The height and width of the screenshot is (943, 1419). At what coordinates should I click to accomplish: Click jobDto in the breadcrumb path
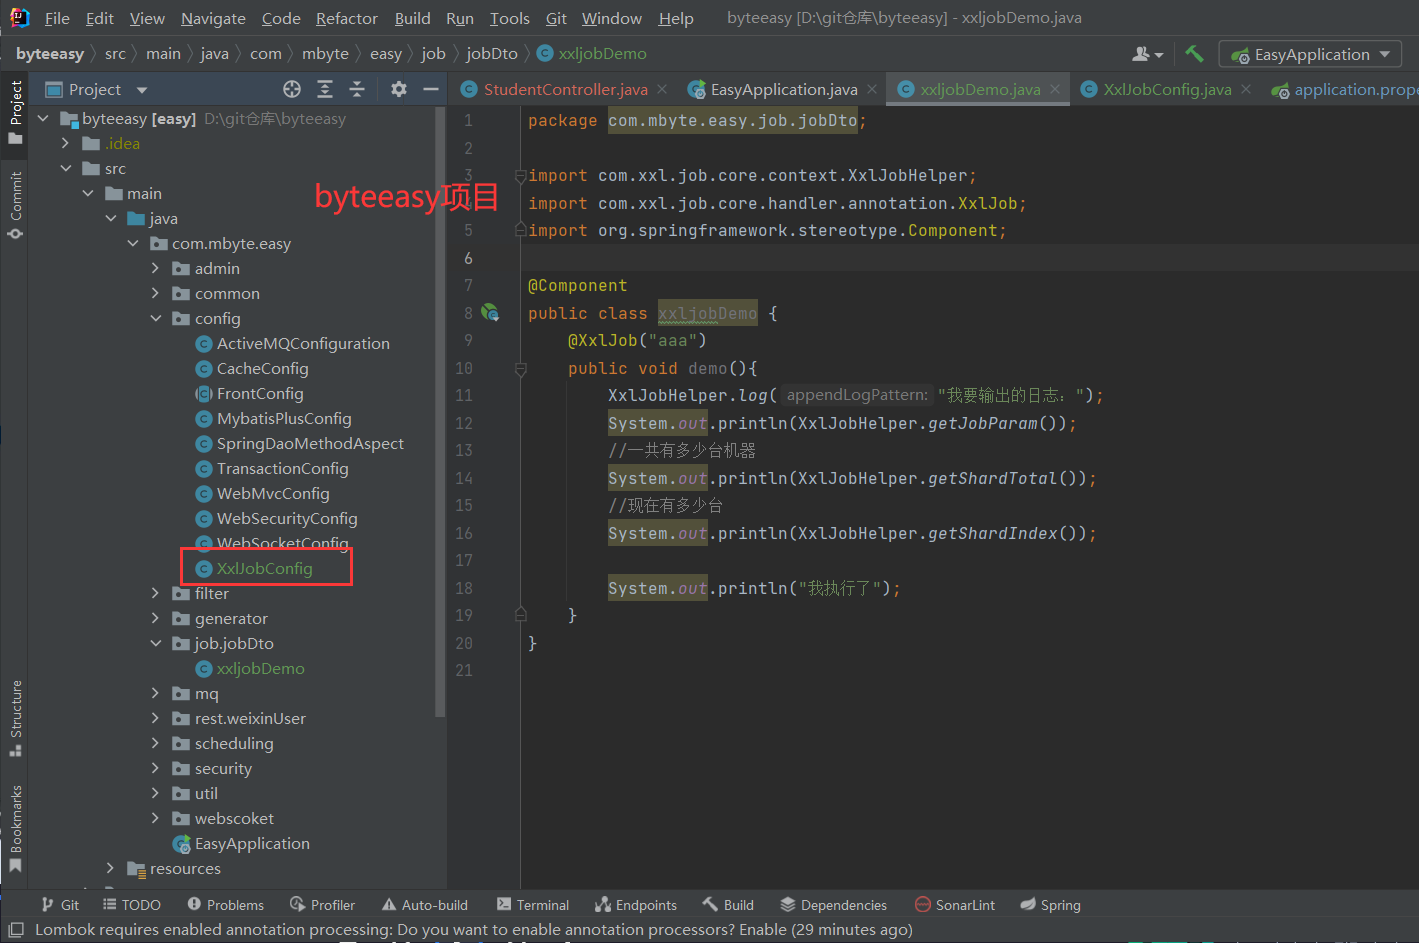492,54
